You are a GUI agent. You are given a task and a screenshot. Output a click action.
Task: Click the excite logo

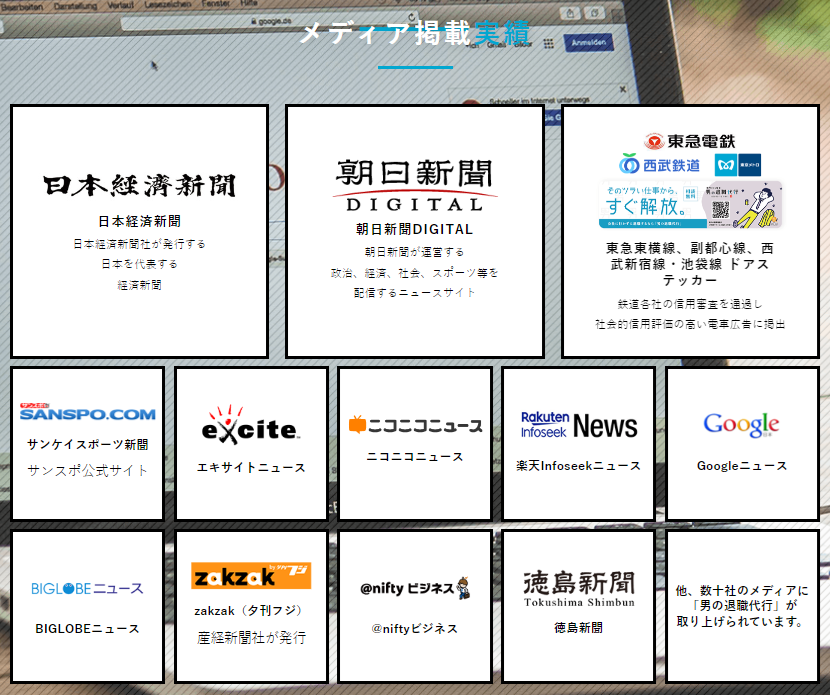(x=251, y=425)
